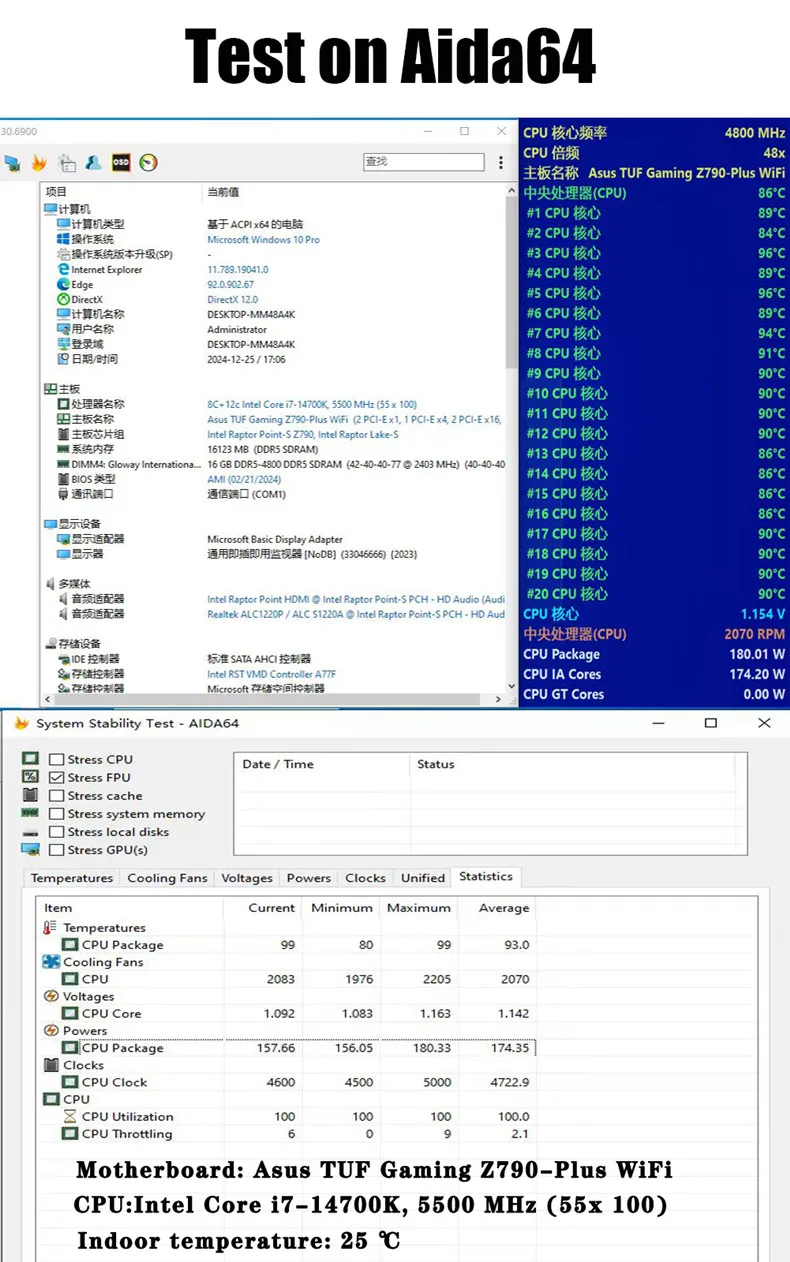The width and height of the screenshot is (790, 1262).
Task: Click the report document toolbar icon
Action: [x=67, y=162]
